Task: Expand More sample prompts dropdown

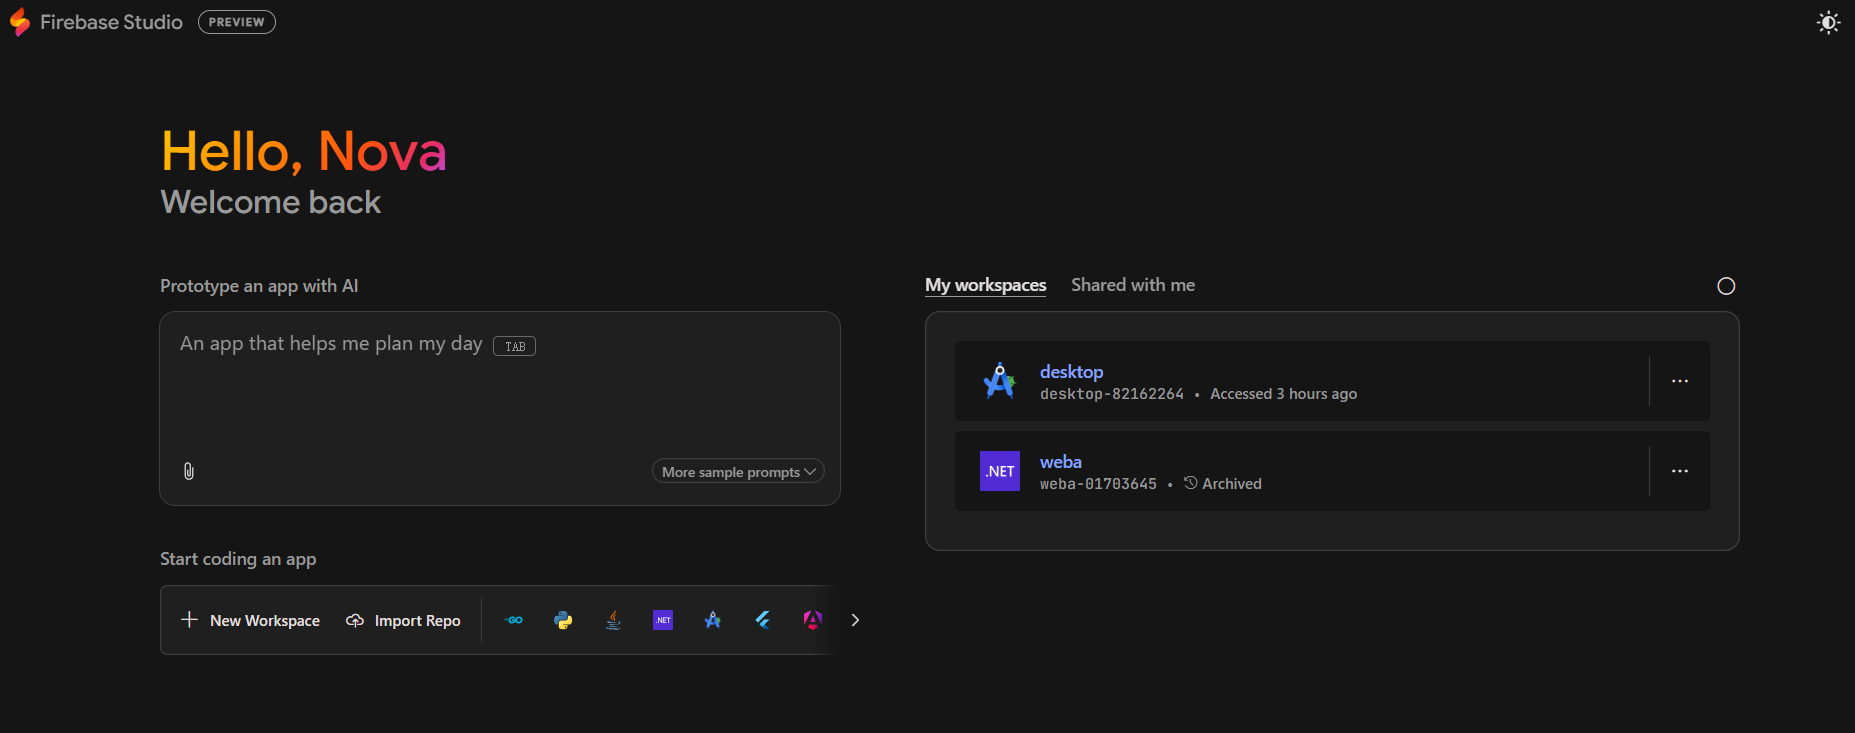Action: click(x=738, y=471)
